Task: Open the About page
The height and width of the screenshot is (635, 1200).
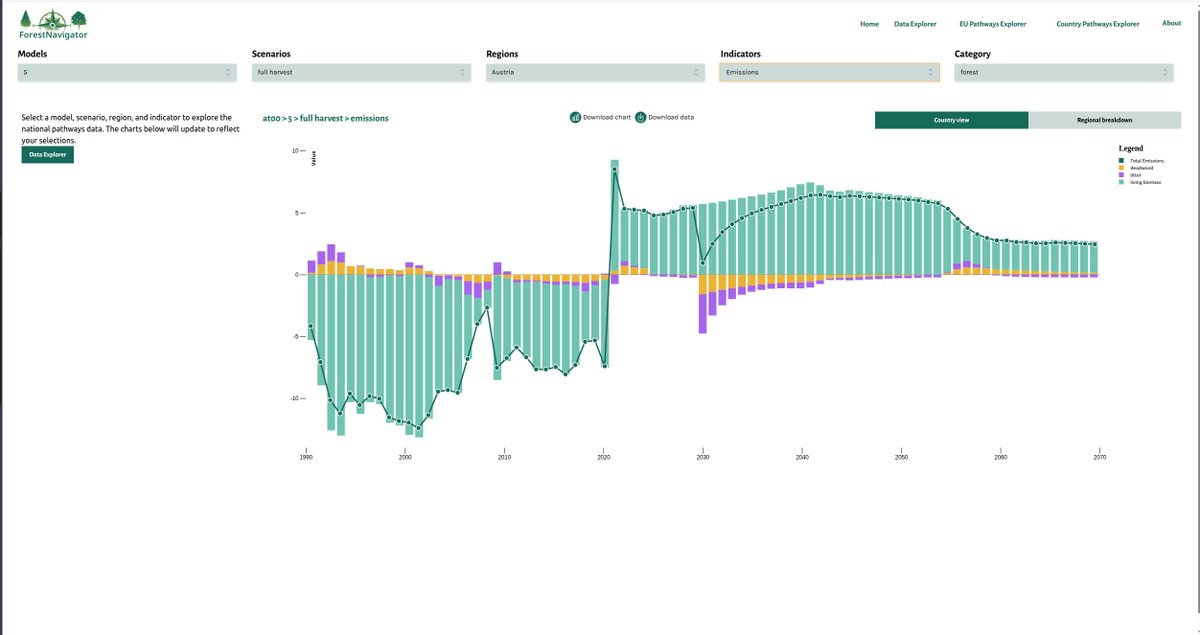Action: [x=1171, y=23]
